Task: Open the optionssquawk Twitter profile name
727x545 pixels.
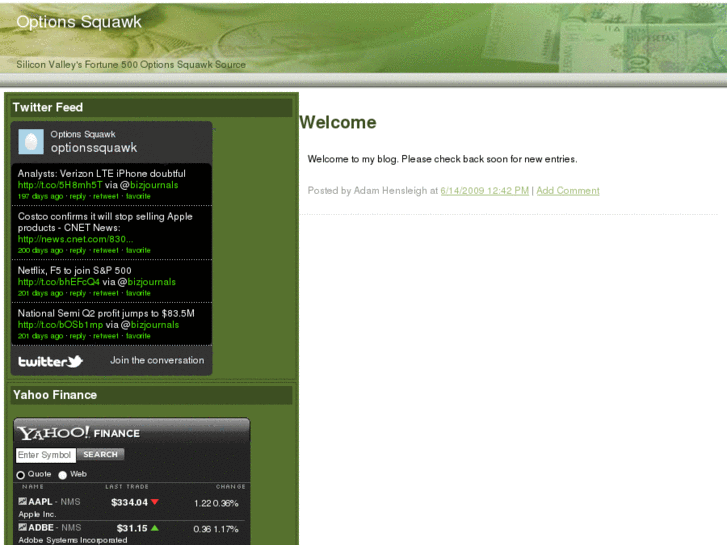Action: [x=94, y=148]
